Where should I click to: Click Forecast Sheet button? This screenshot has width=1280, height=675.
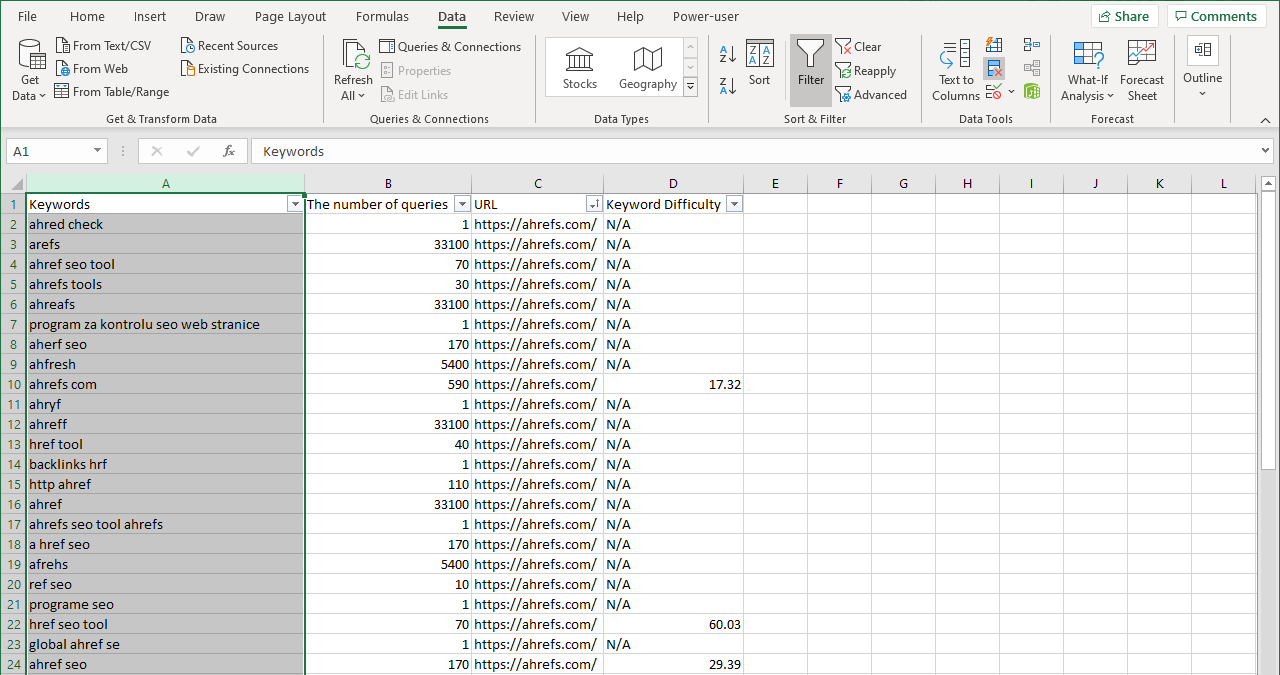tap(1142, 70)
